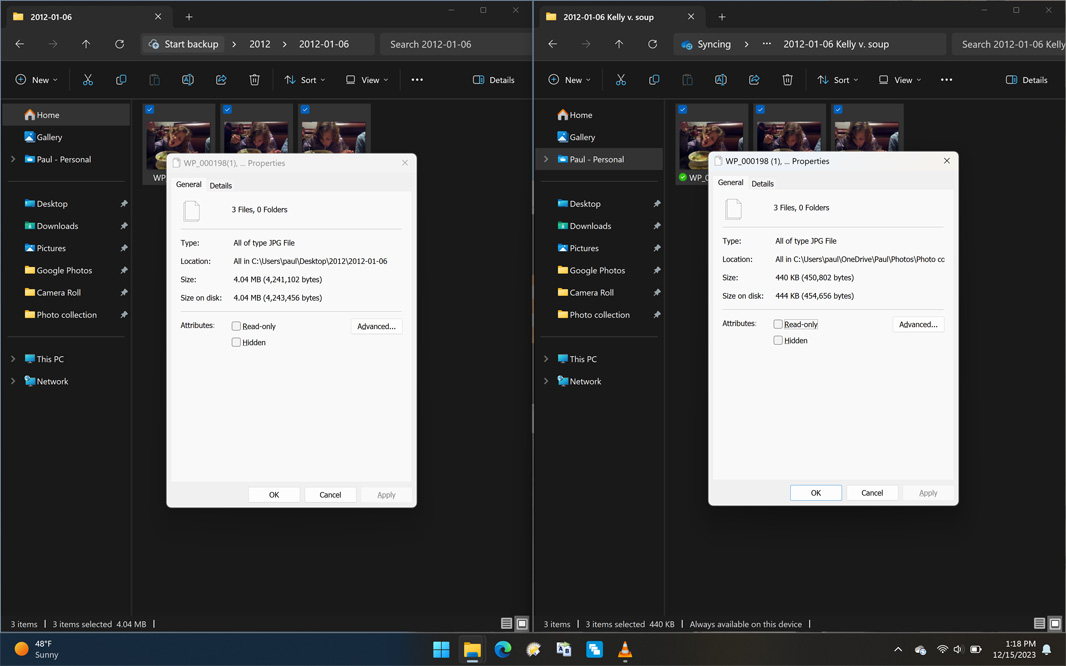Click the Copy icon in right window toolbar
This screenshot has height=666, width=1066.
coord(654,80)
